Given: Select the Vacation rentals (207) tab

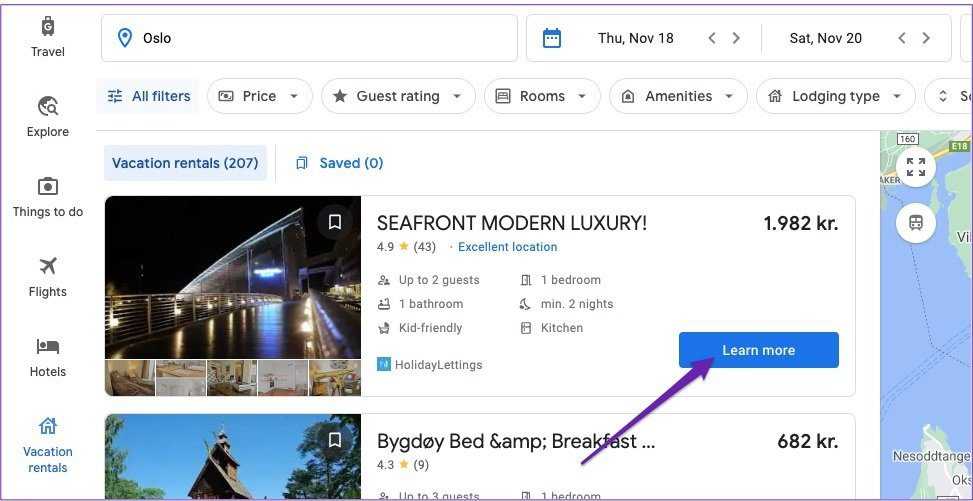Looking at the screenshot, I should (x=185, y=163).
